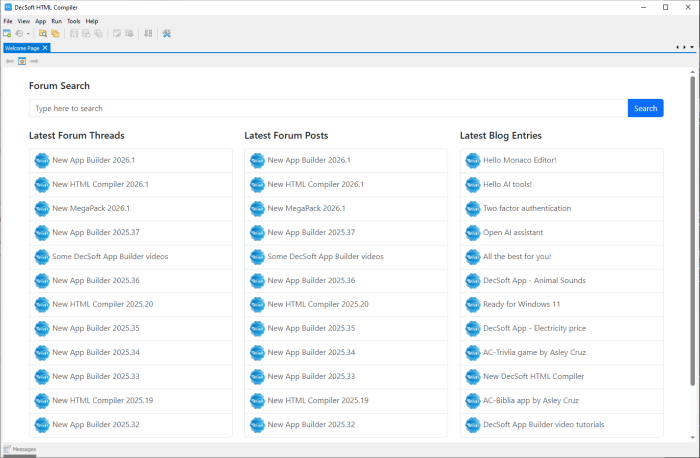Click the vertical scrollbar thumb
The image size is (700, 458).
[x=693, y=231]
